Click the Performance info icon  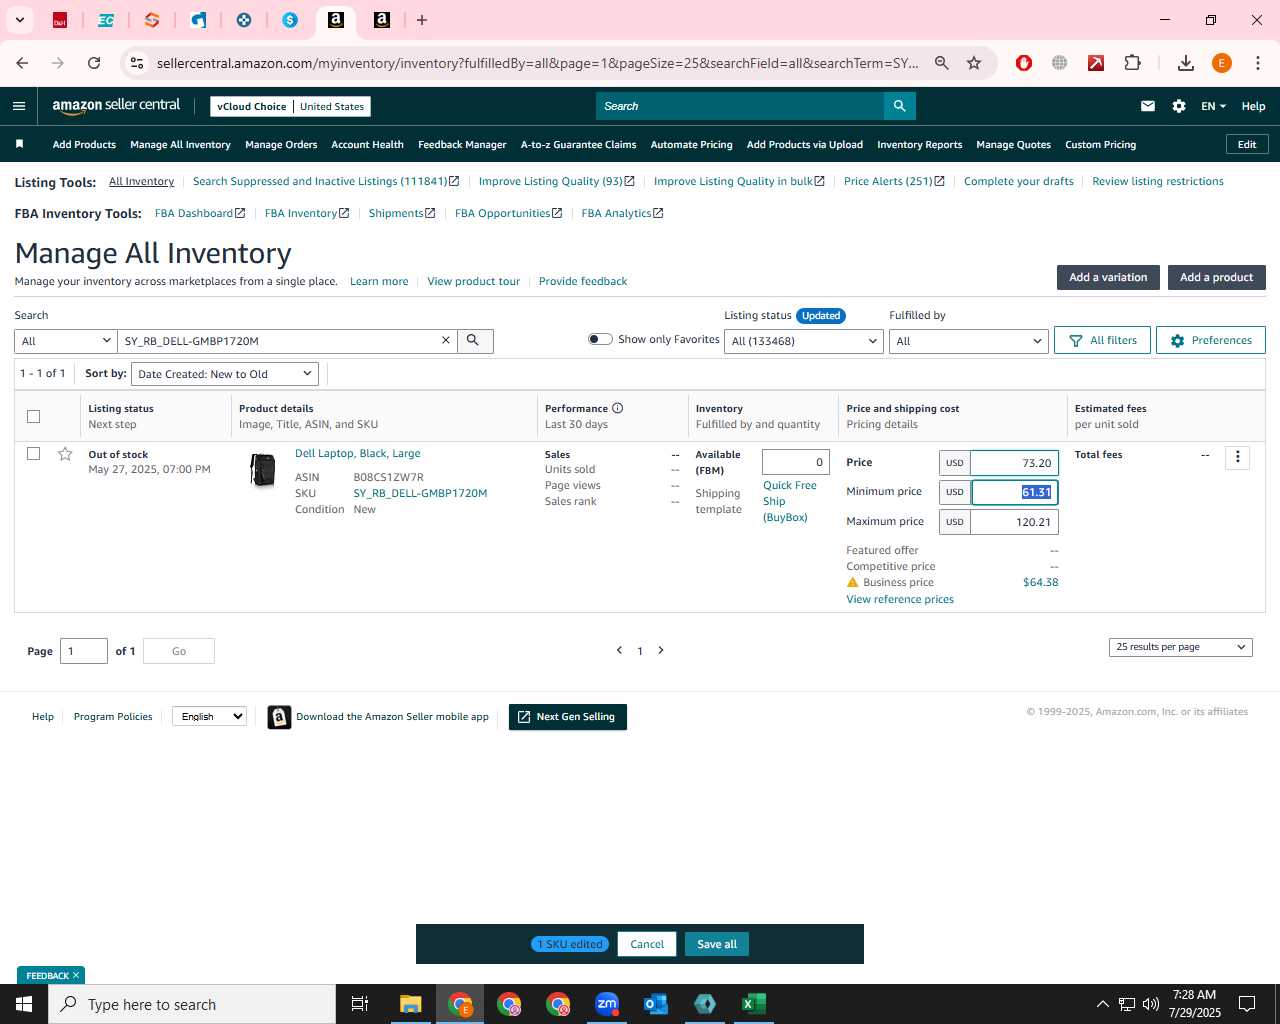[x=617, y=408]
